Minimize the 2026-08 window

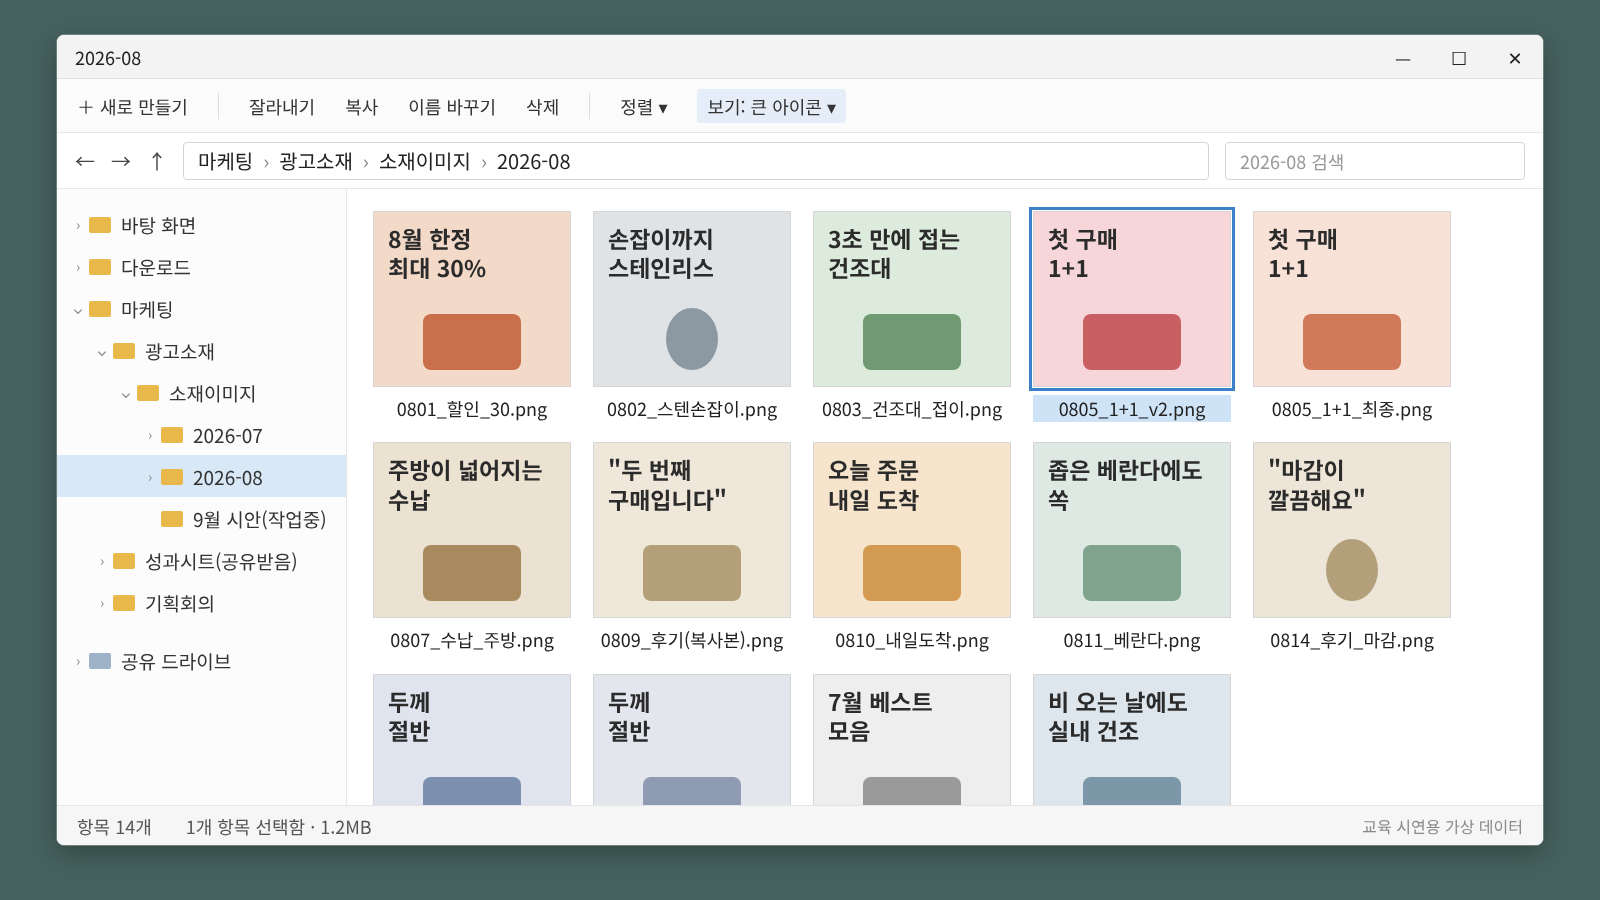coord(1403,58)
